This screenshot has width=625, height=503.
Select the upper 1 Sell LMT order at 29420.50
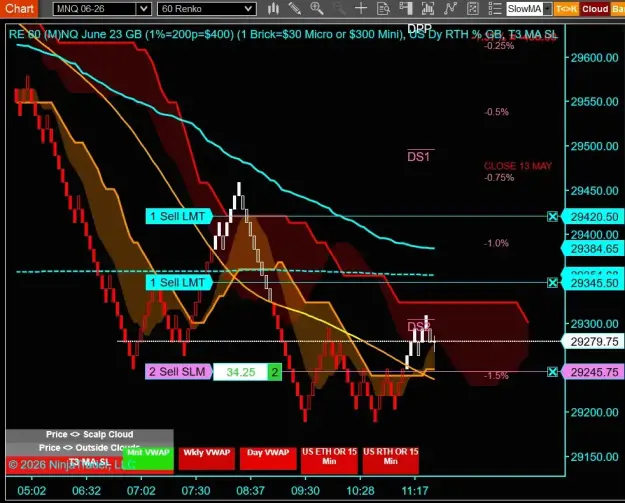(x=178, y=216)
